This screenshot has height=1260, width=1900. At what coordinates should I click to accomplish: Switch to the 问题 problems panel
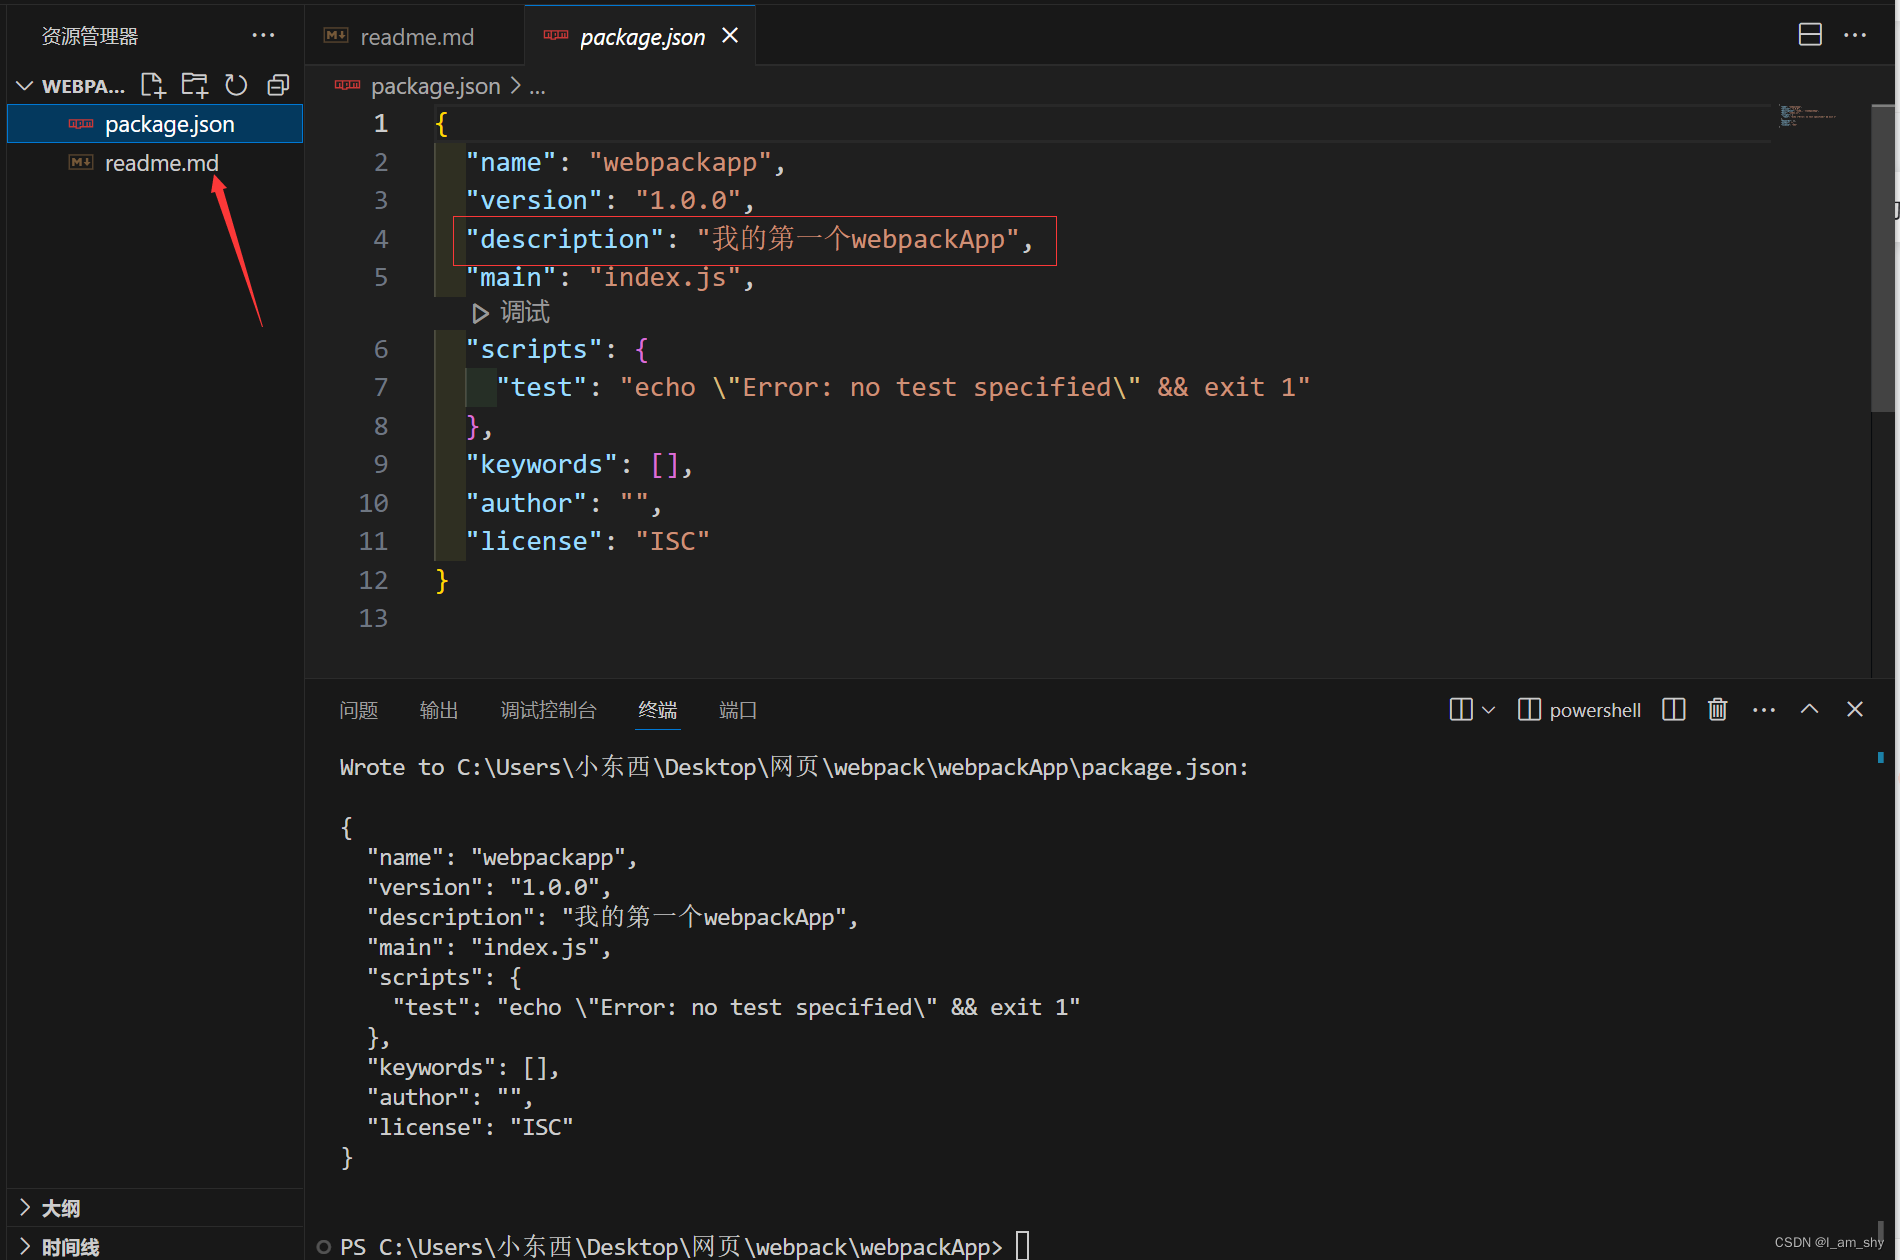point(358,710)
